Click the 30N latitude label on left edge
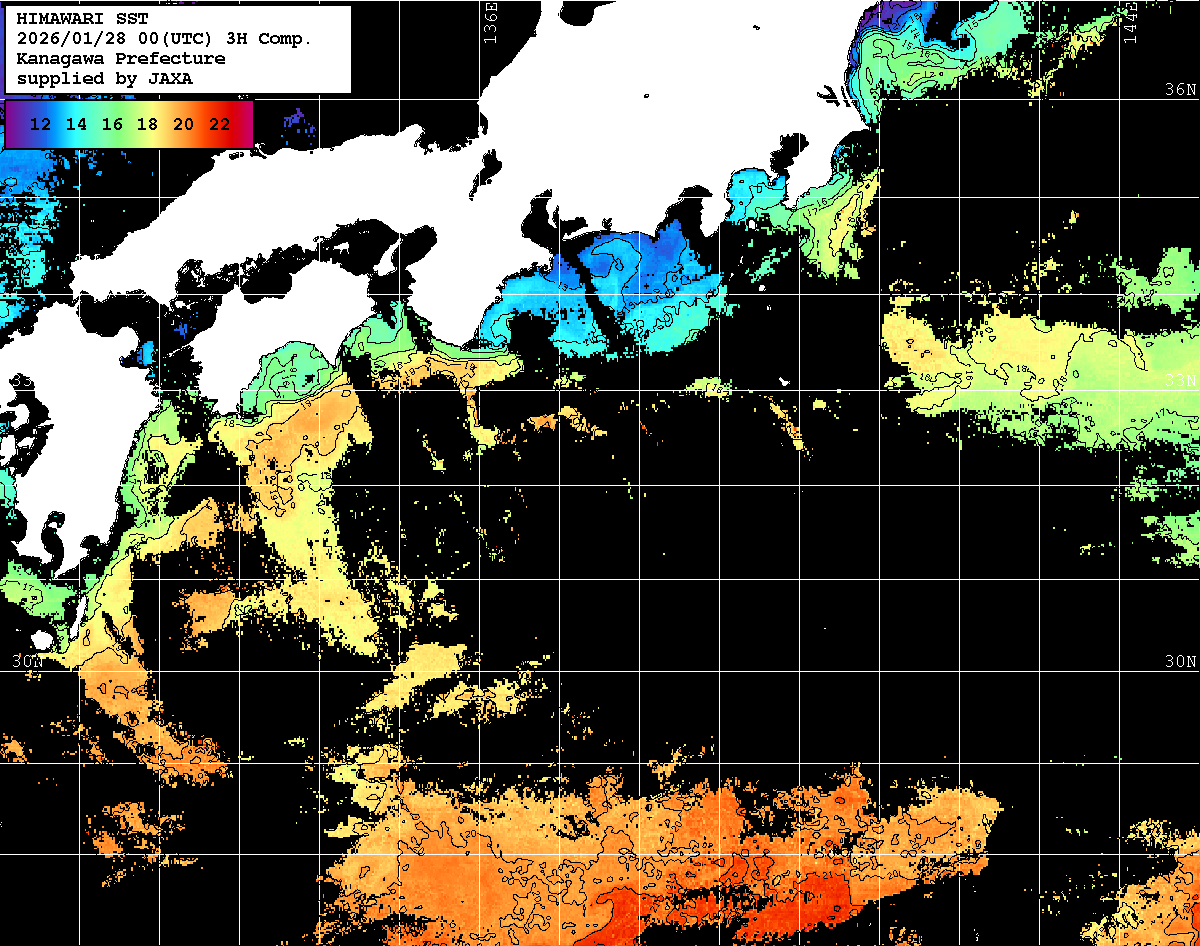Viewport: 1200px width, 946px height. (x=27, y=661)
